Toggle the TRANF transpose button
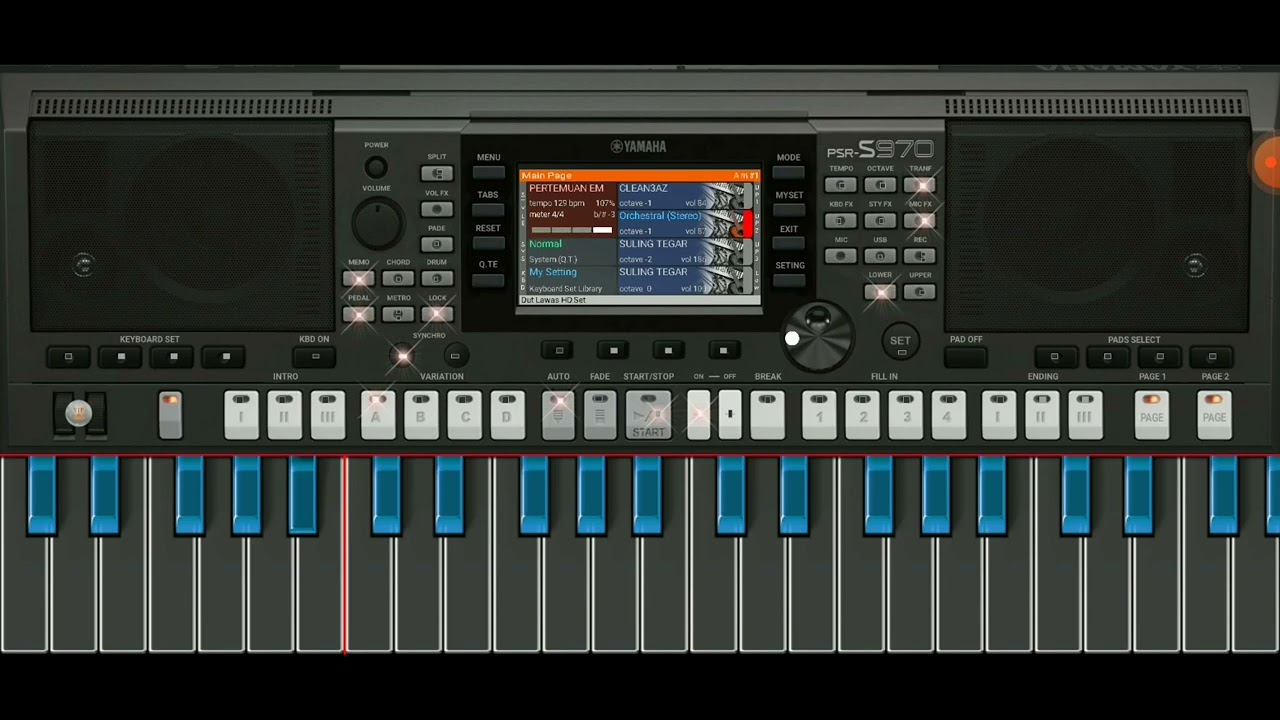 pyautogui.click(x=920, y=185)
